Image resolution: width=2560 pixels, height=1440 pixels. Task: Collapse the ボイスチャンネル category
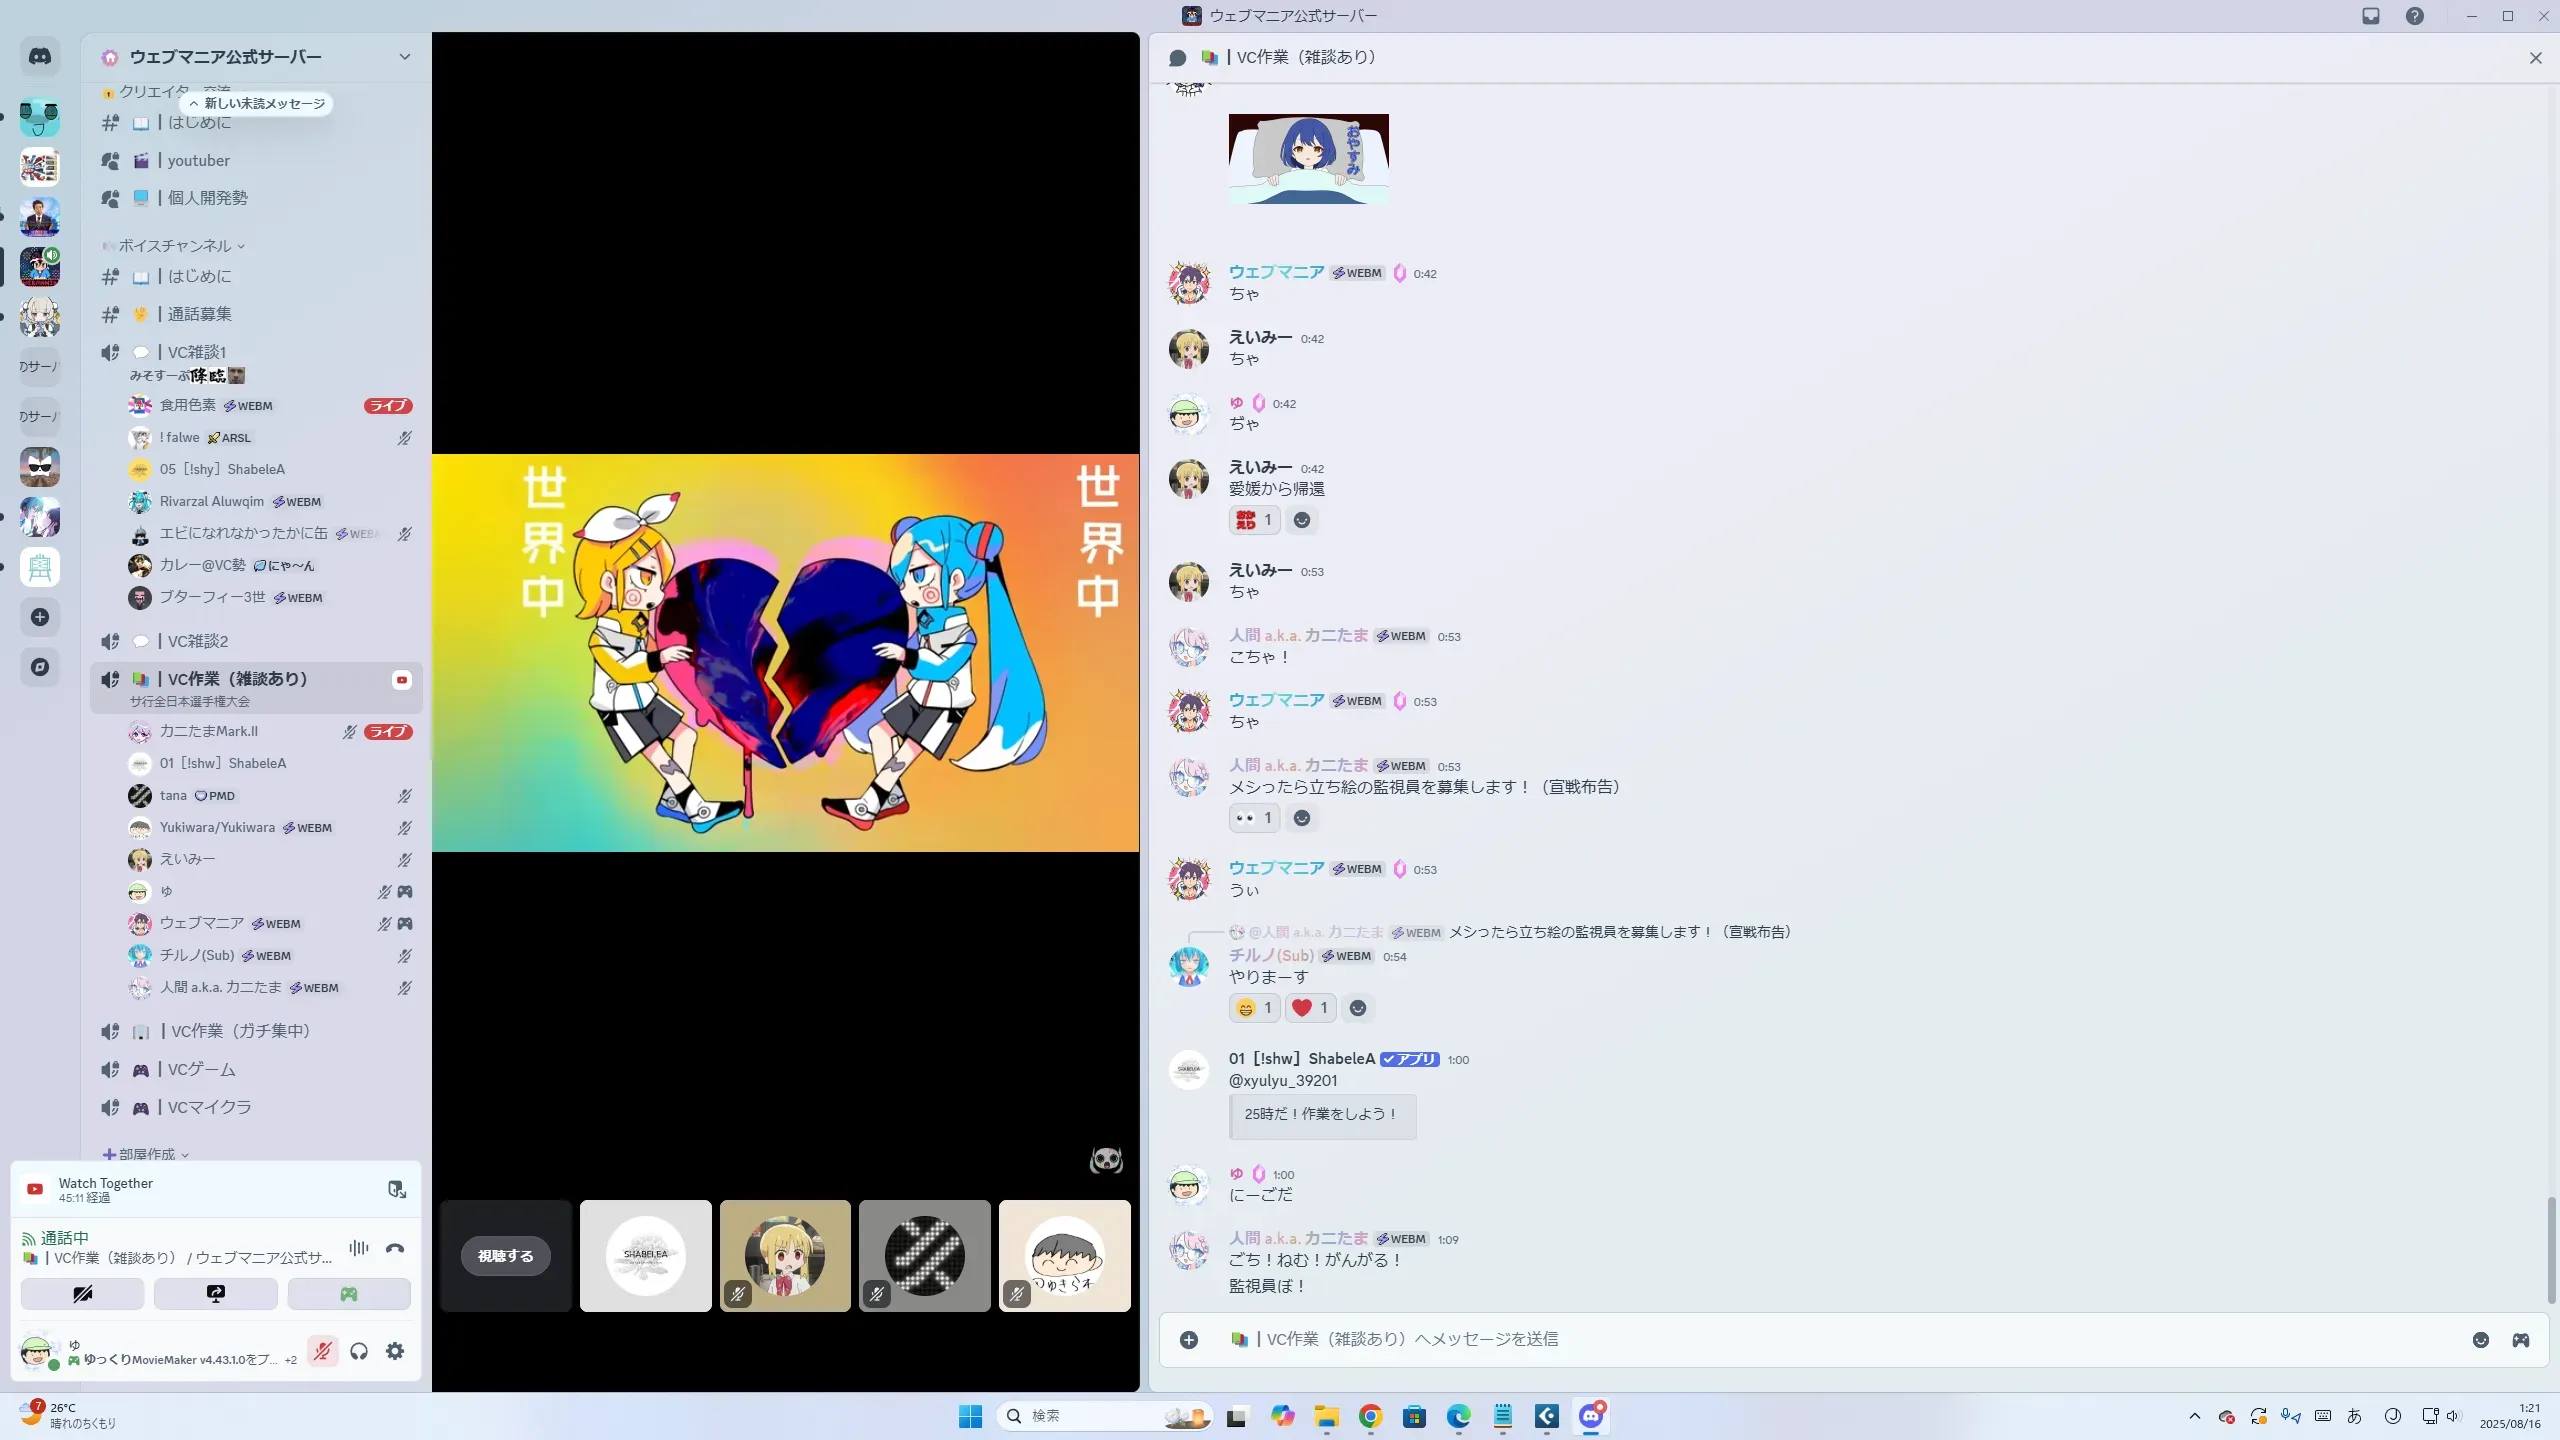click(175, 246)
